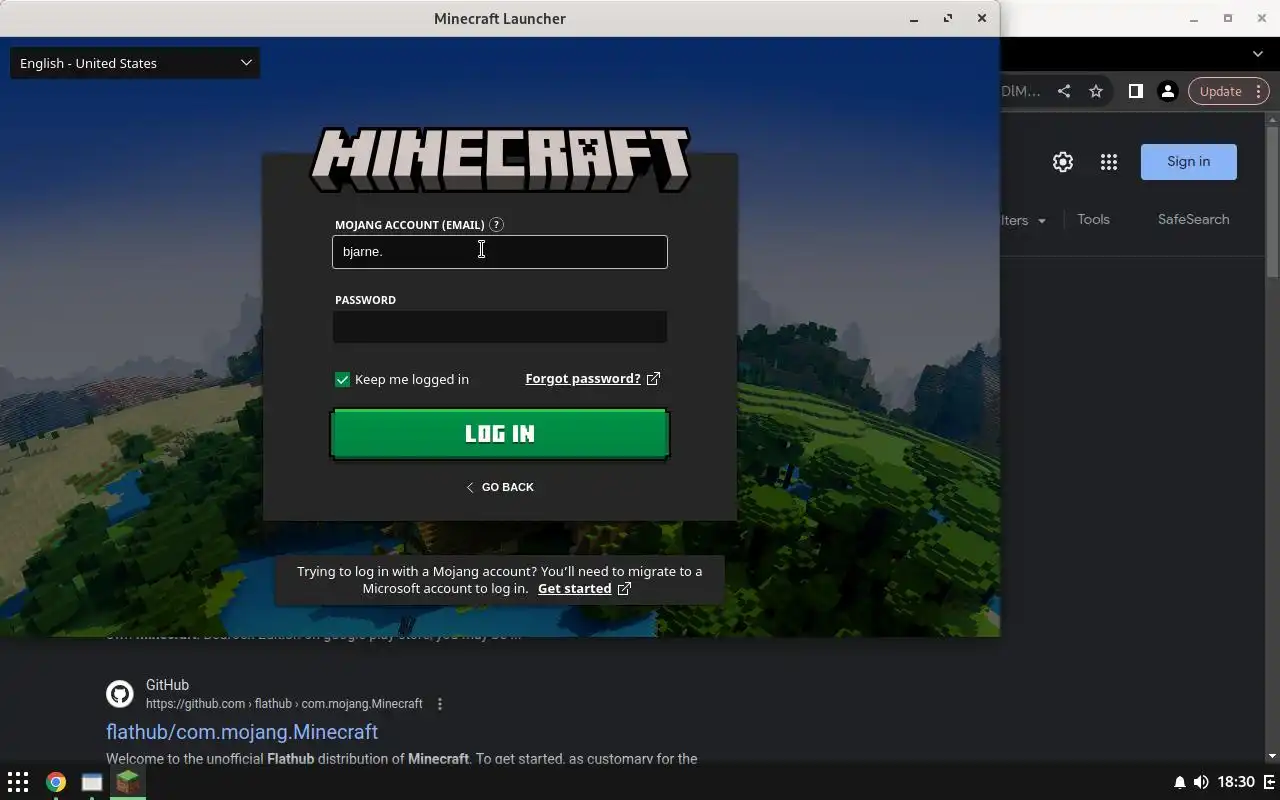Viewport: 1280px width, 800px height.
Task: Open the Forgot password? link
Action: click(583, 379)
